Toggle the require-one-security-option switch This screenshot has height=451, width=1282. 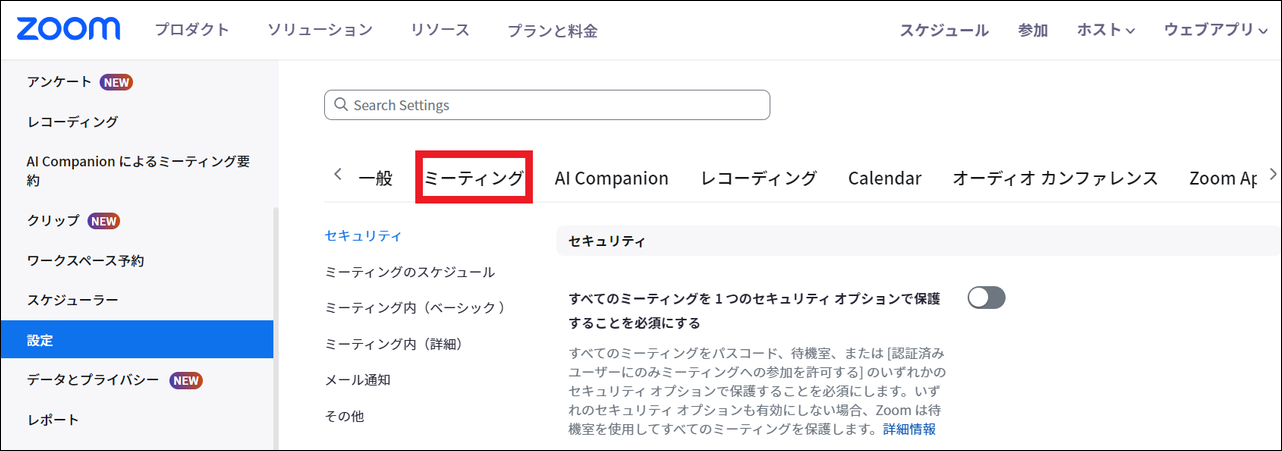pos(986,297)
